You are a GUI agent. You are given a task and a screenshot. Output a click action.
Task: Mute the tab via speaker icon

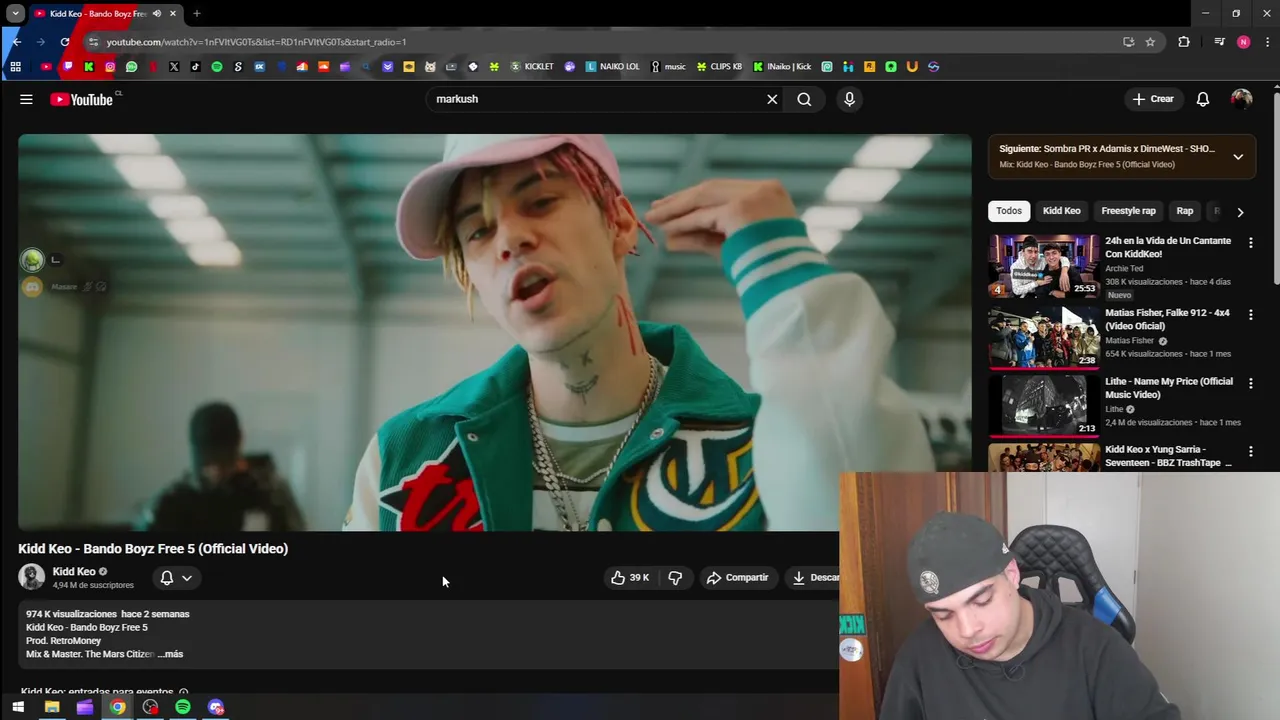tap(157, 13)
